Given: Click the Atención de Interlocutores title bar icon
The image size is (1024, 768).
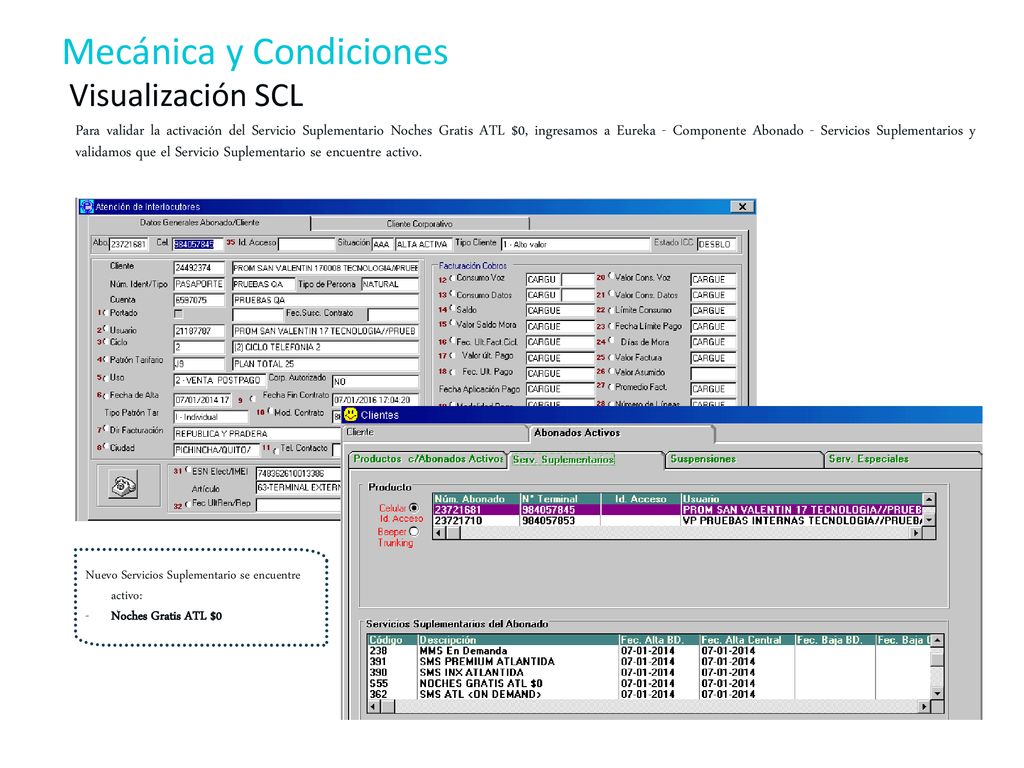Looking at the screenshot, I should [x=86, y=206].
